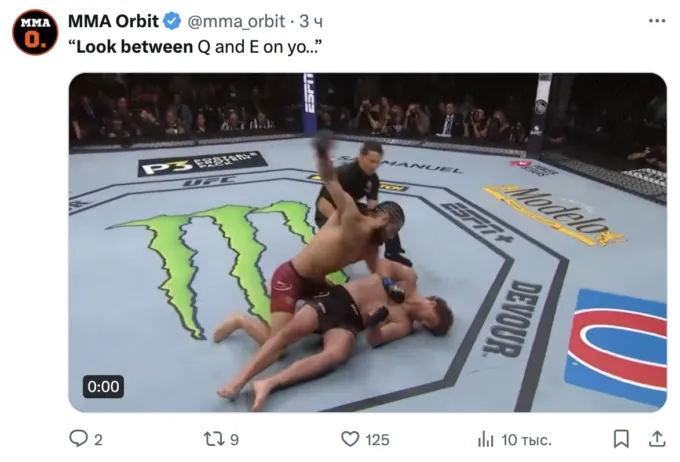Viewport: 680px width, 462px height.
Task: Play the UFC fight video
Action: (368, 242)
